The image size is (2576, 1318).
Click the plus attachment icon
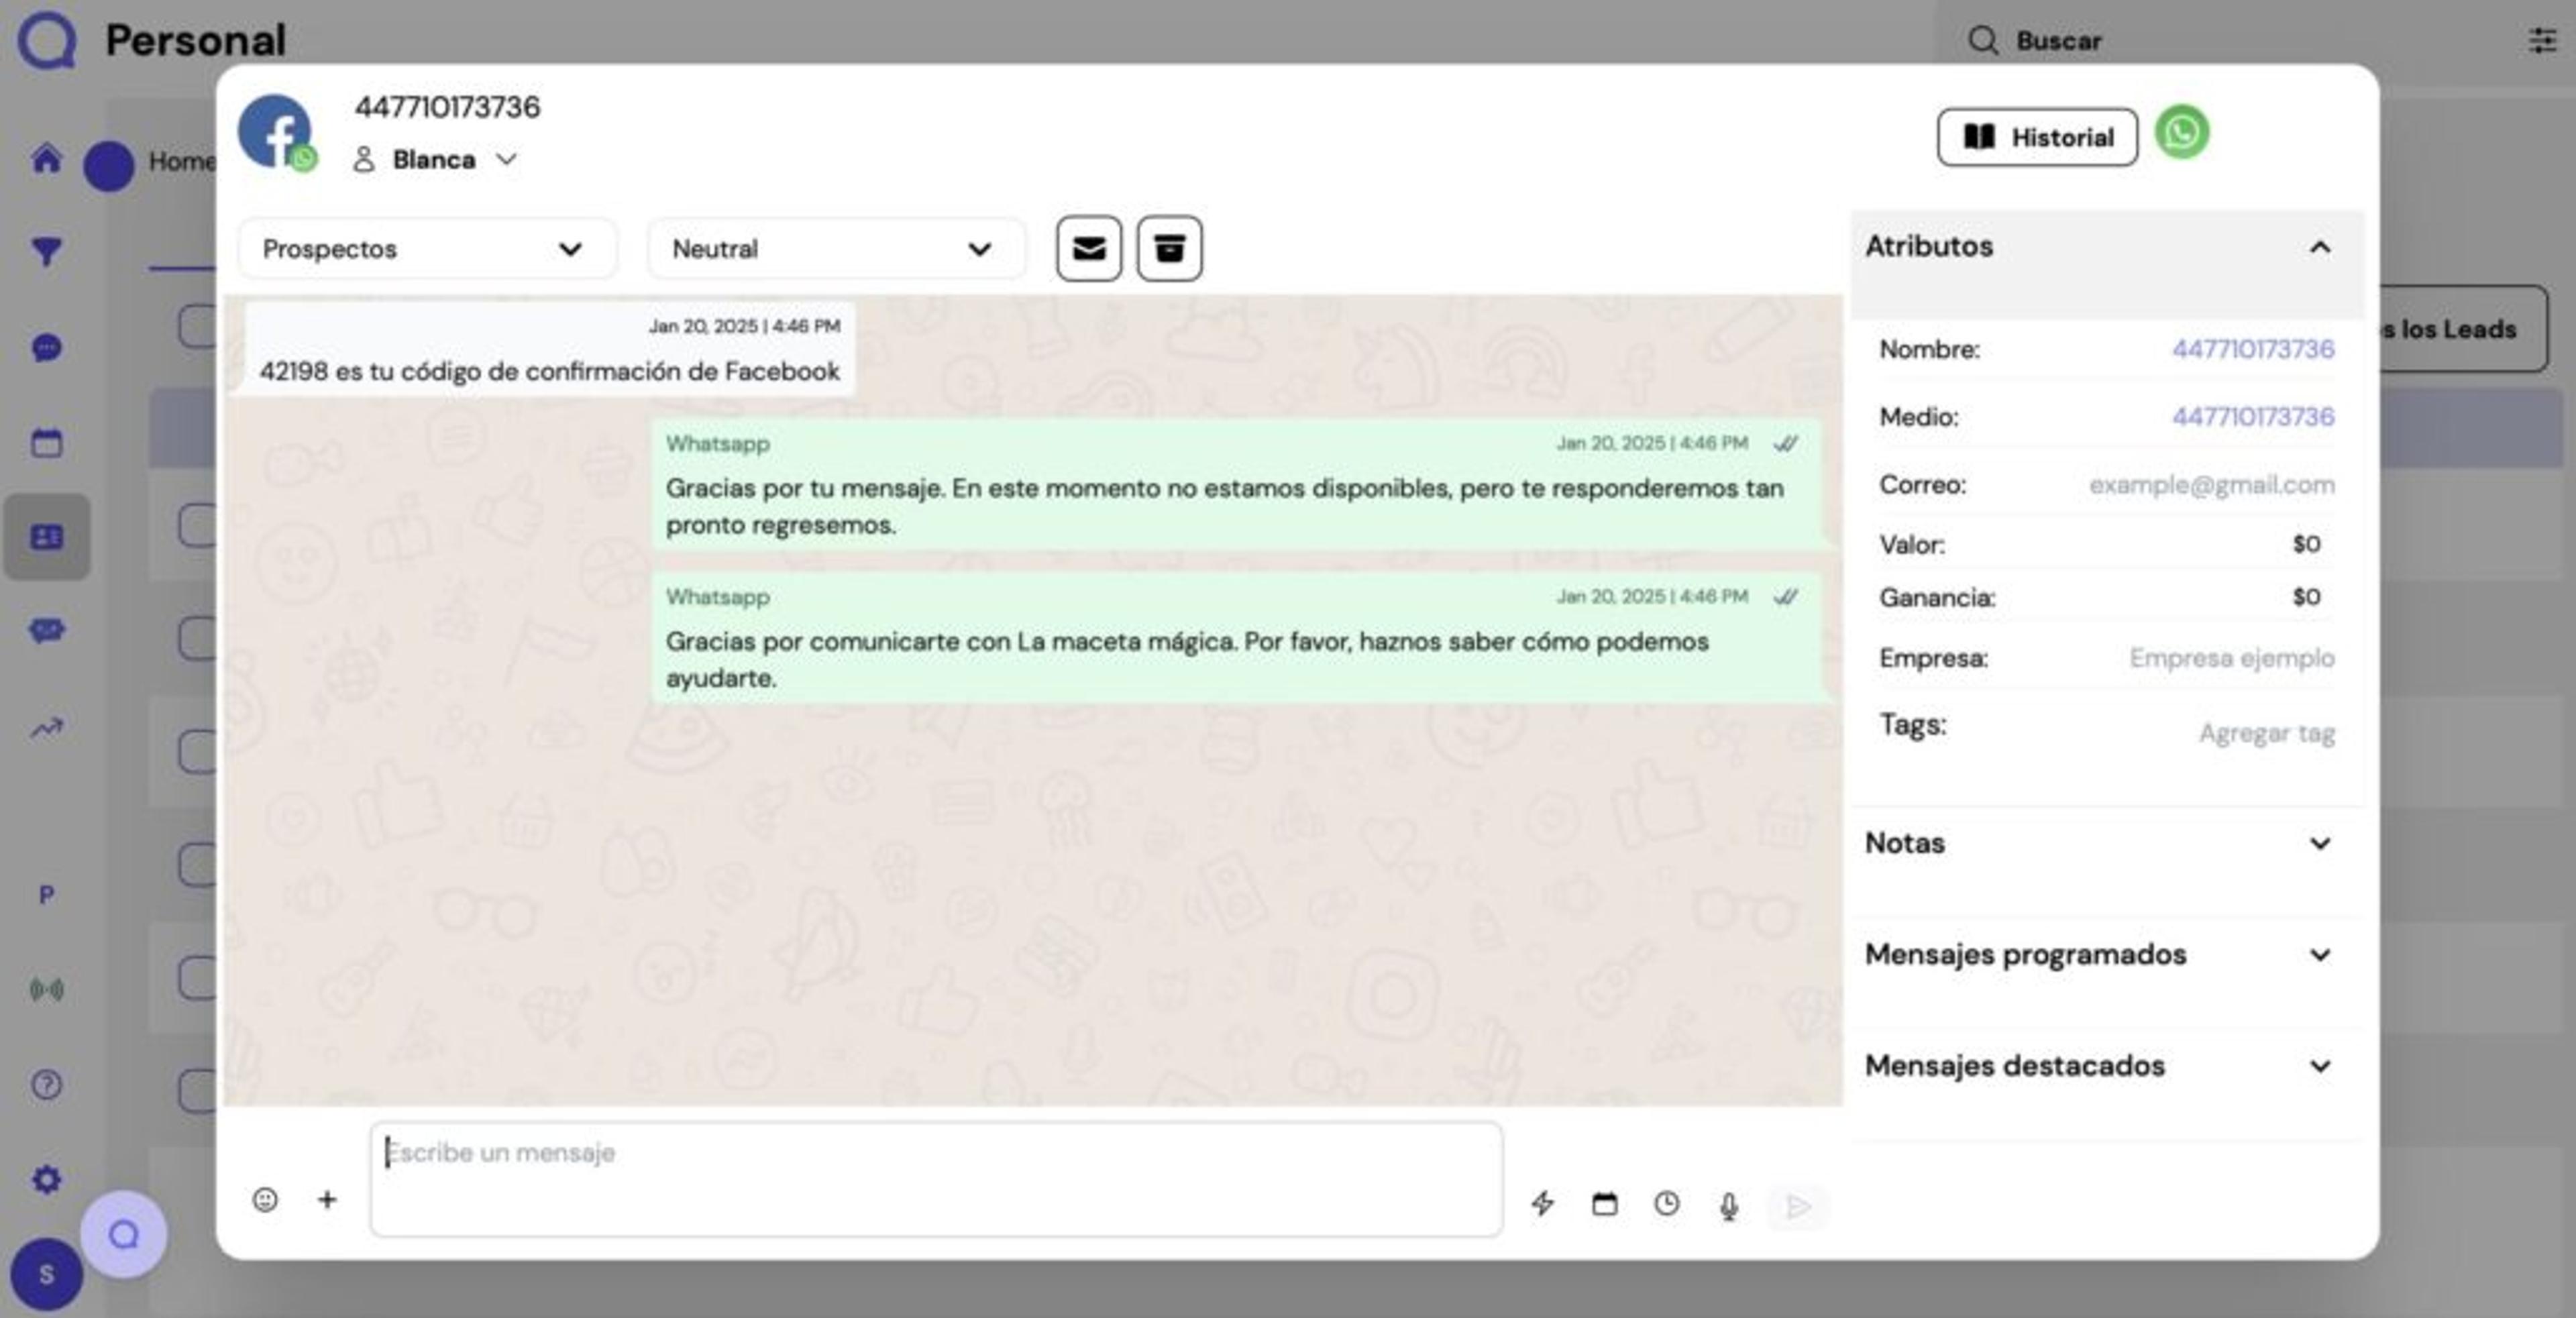327,1199
